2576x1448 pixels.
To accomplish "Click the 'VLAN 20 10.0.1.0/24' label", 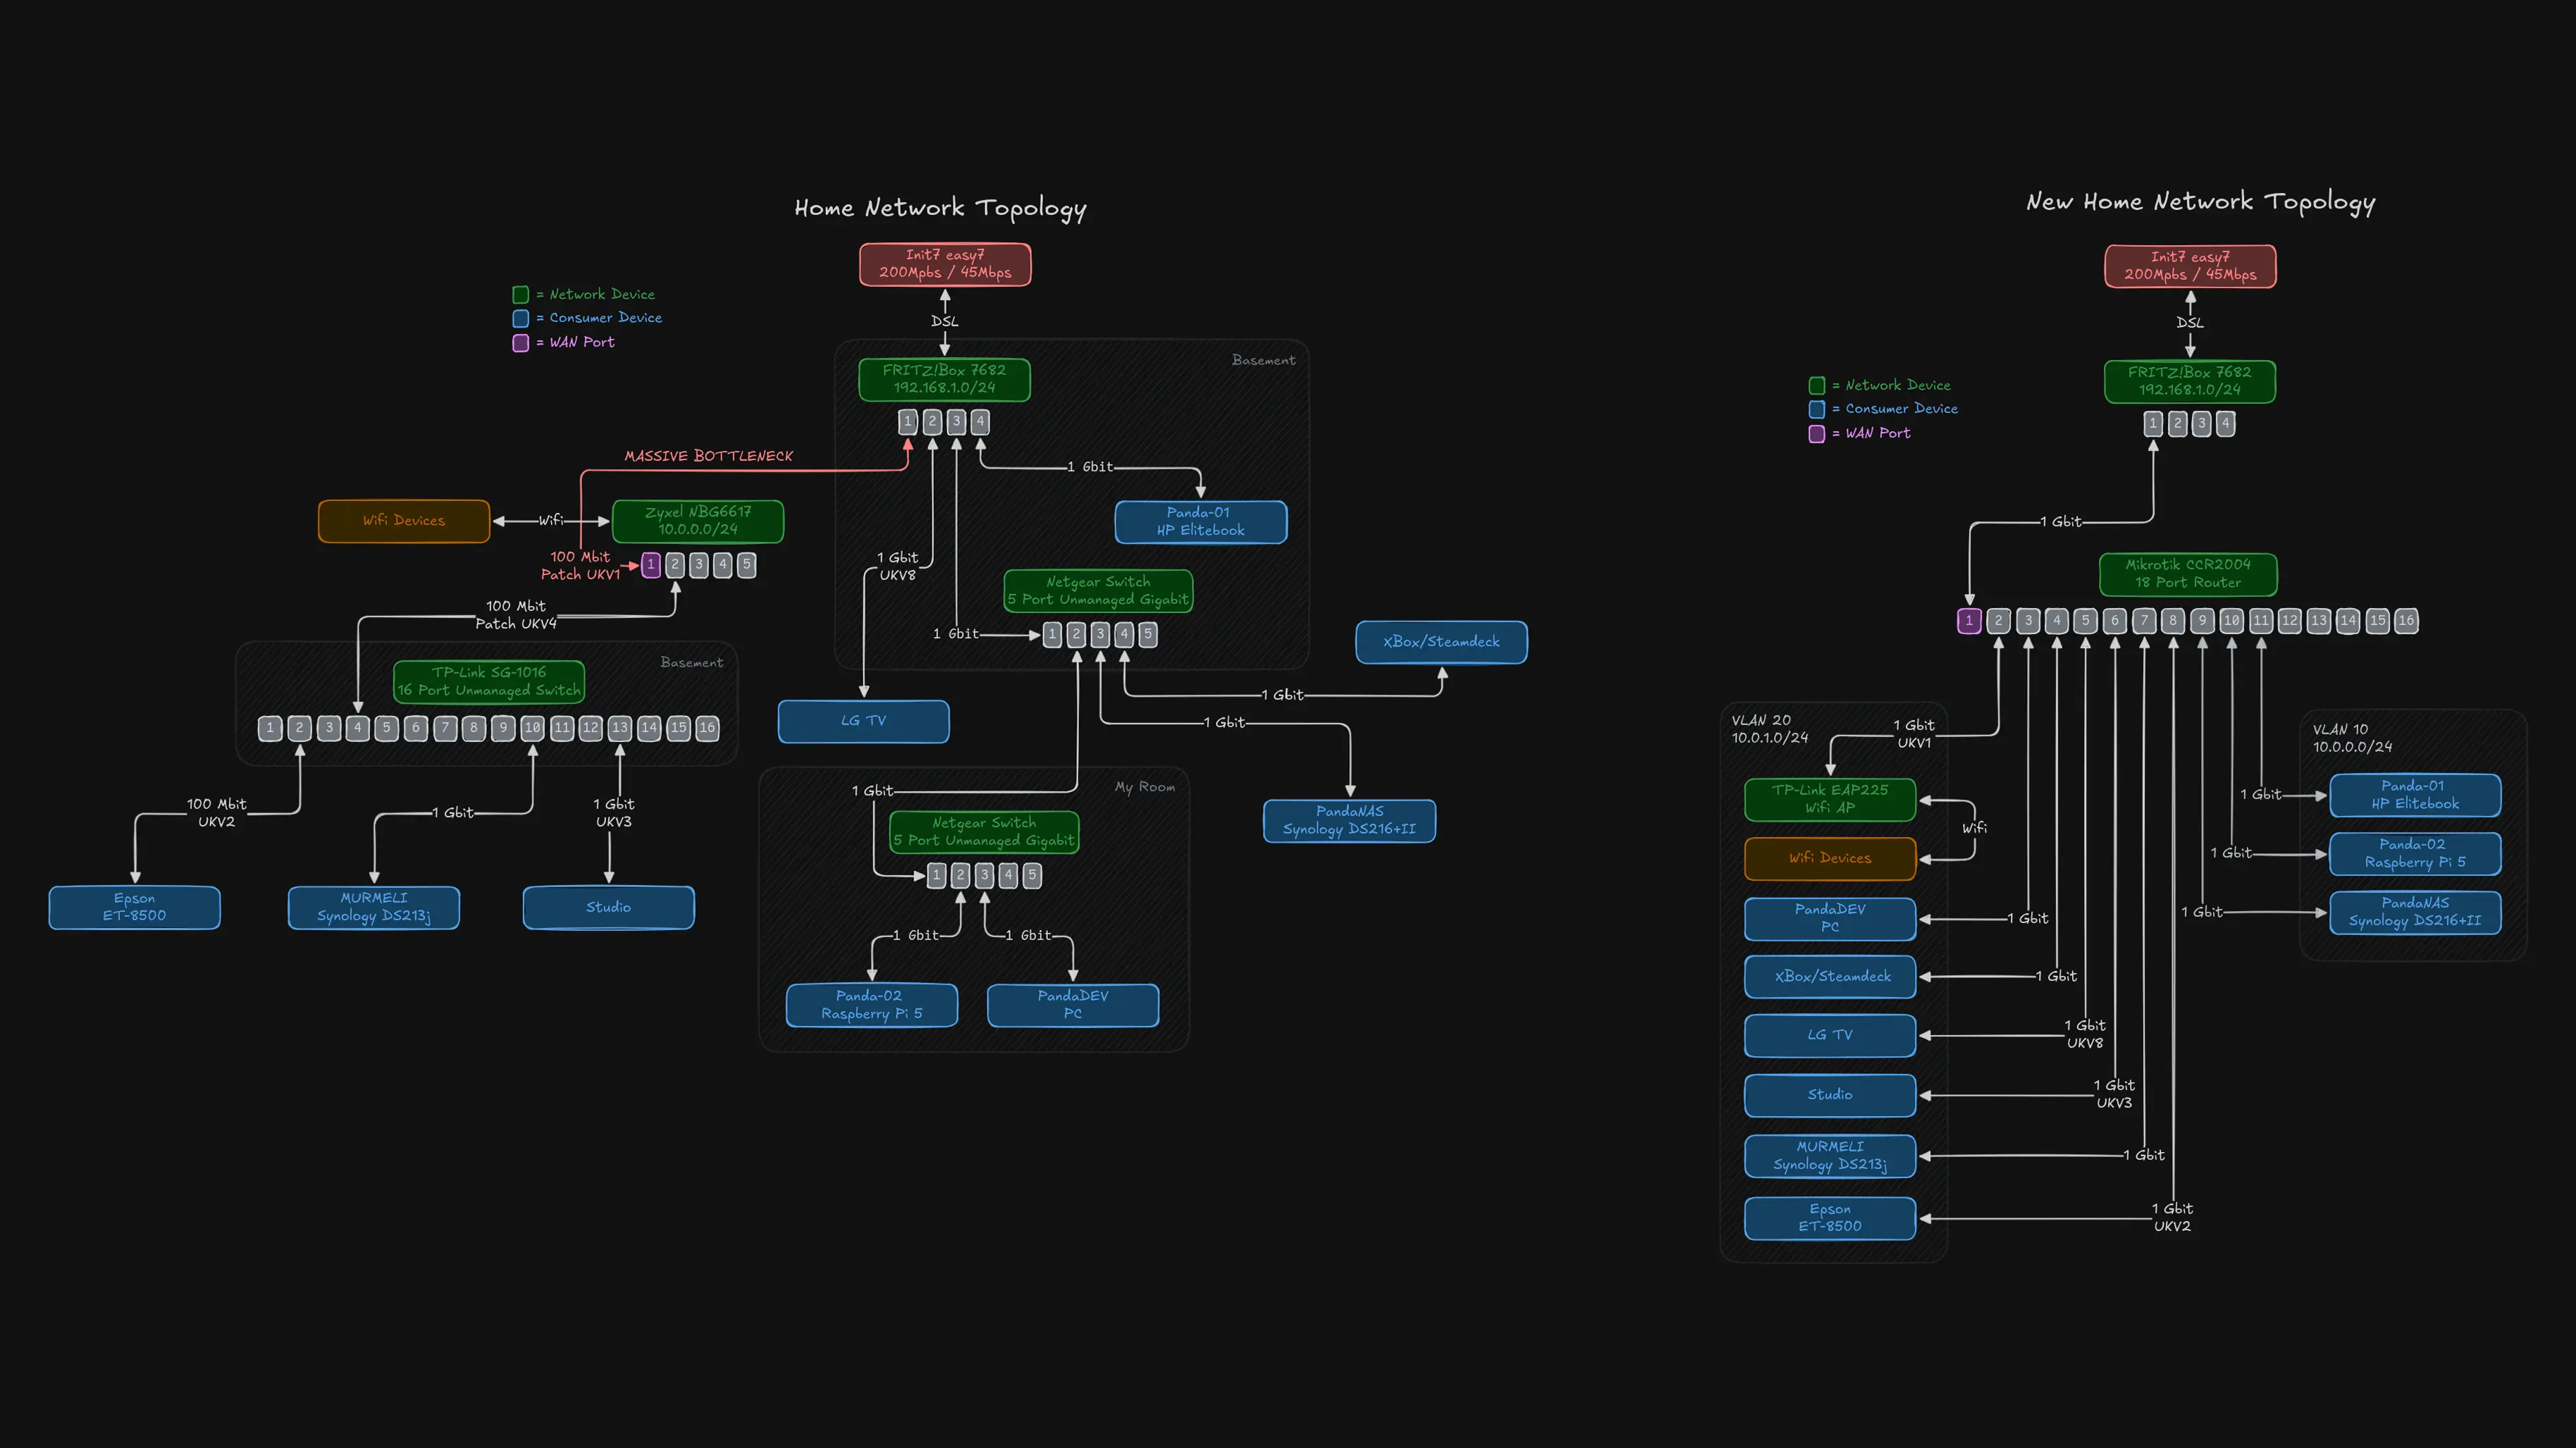I will pyautogui.click(x=1770, y=729).
